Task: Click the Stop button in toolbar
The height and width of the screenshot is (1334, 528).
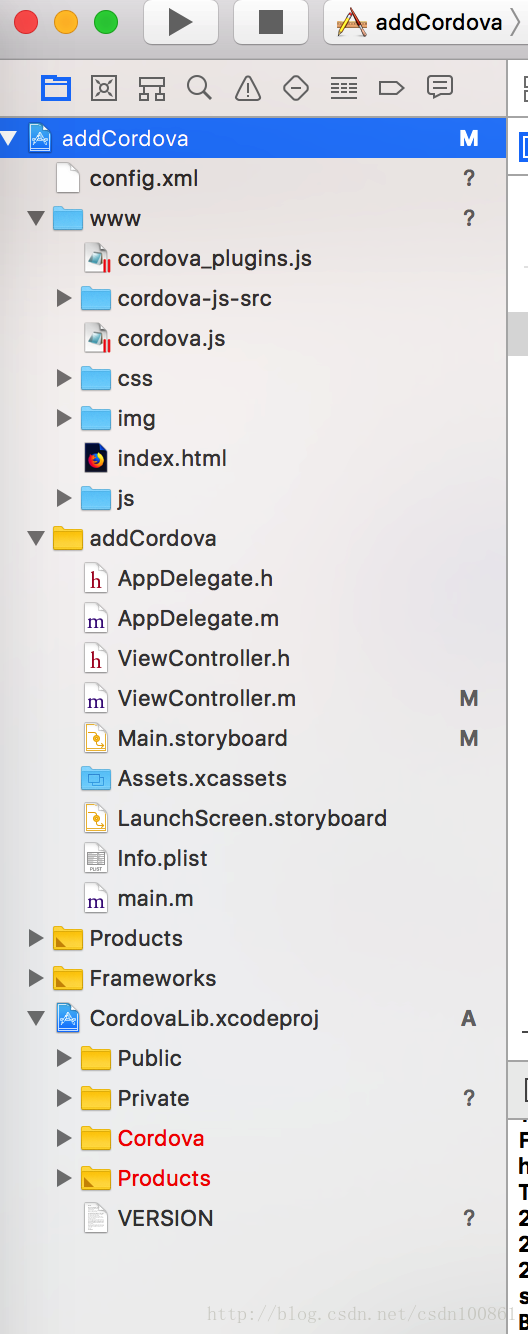Action: (x=270, y=22)
